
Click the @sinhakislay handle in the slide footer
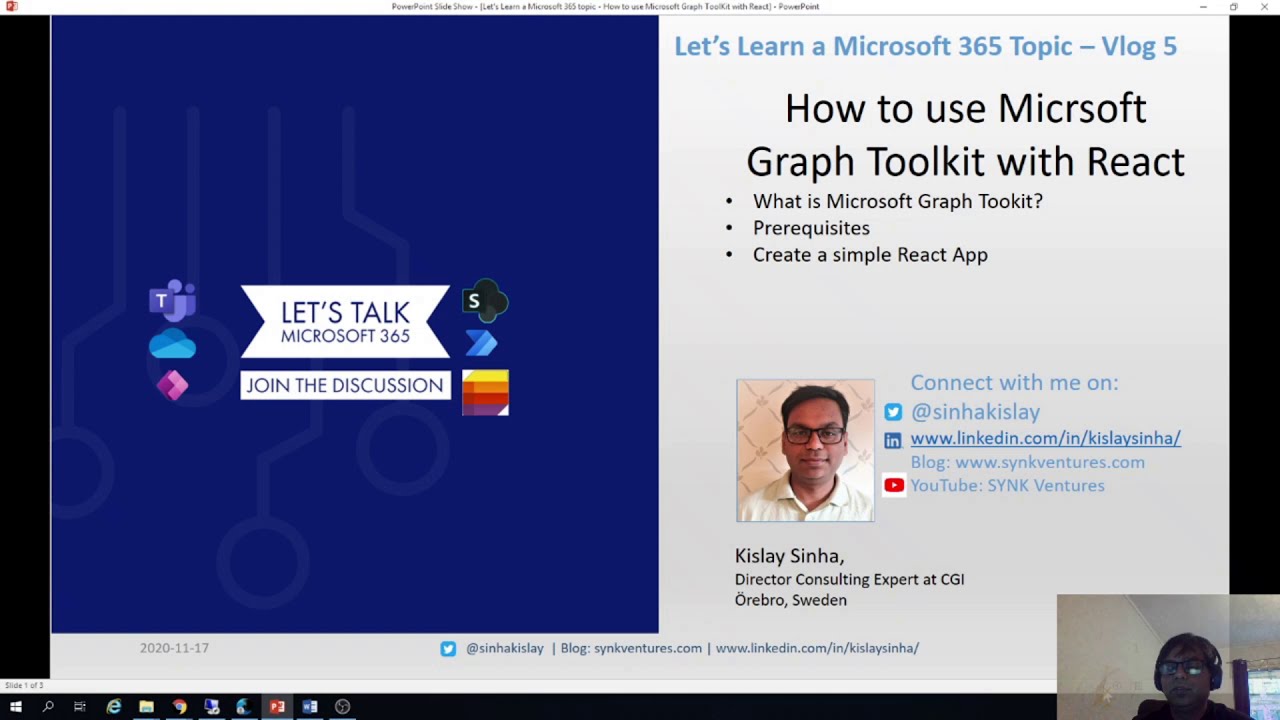[505, 648]
